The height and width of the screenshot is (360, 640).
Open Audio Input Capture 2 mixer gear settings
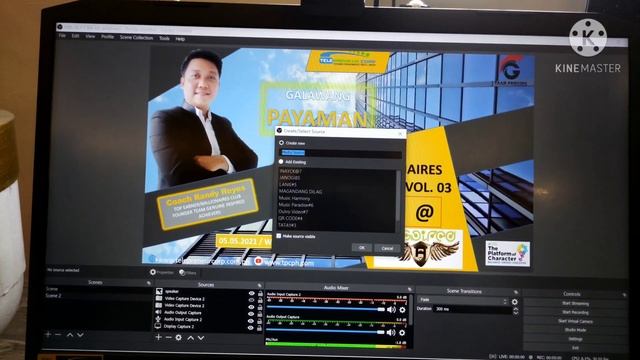402,310
